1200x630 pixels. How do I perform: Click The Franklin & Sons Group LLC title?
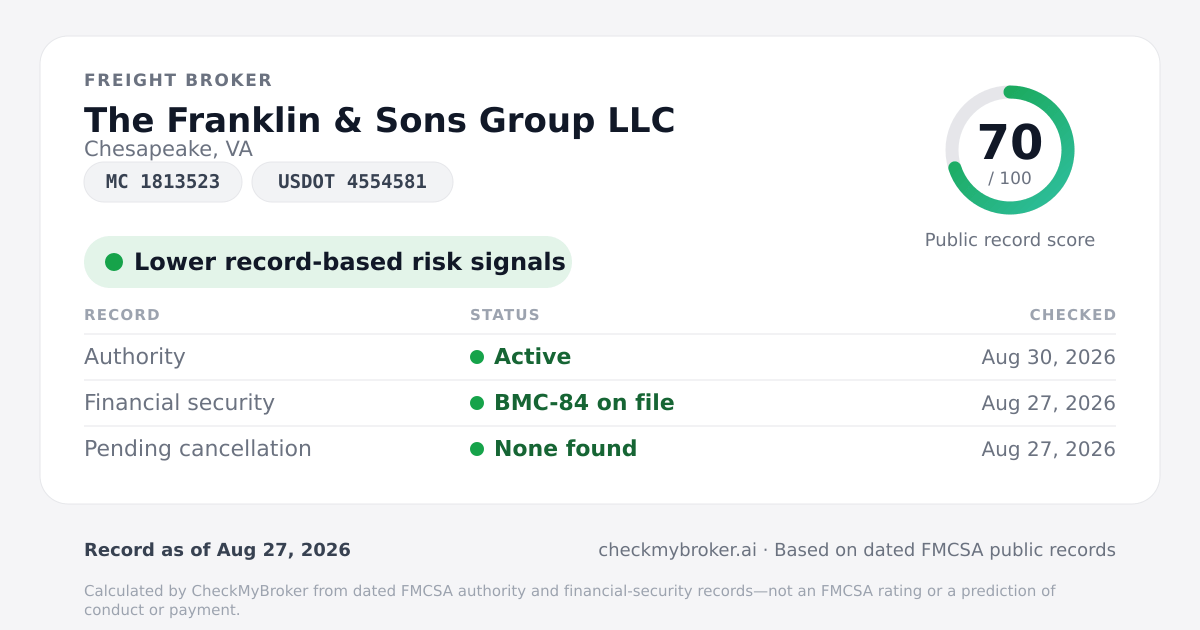[x=380, y=120]
